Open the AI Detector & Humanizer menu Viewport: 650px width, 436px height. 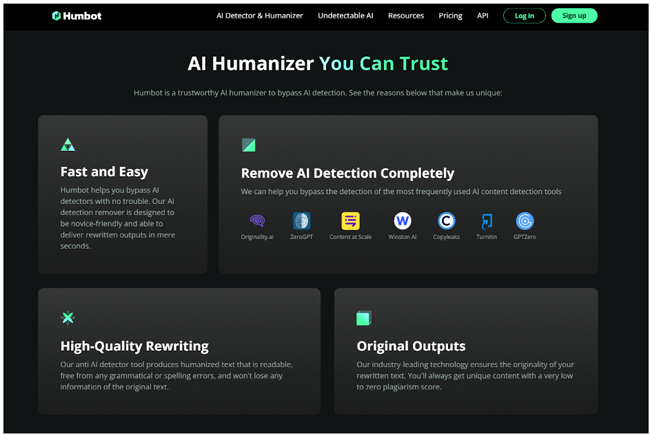click(x=260, y=16)
